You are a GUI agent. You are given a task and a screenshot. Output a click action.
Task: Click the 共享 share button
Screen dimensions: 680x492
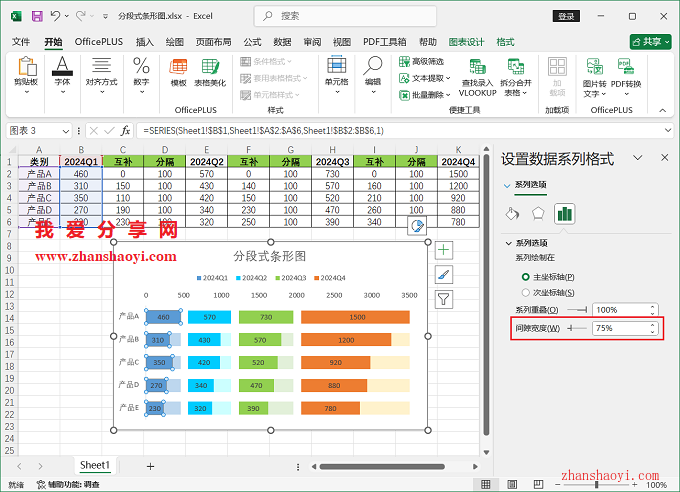[x=650, y=41]
